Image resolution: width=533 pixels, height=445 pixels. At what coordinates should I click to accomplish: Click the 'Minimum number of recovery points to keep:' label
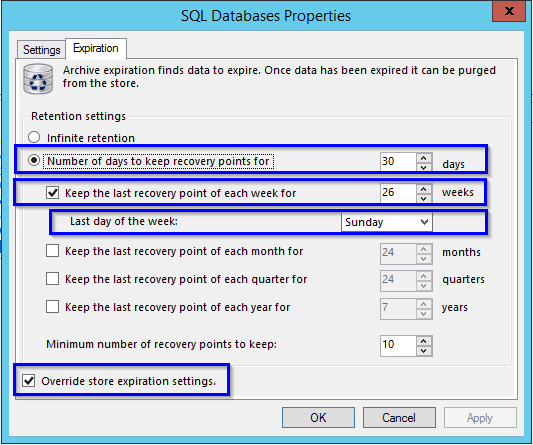click(x=161, y=344)
